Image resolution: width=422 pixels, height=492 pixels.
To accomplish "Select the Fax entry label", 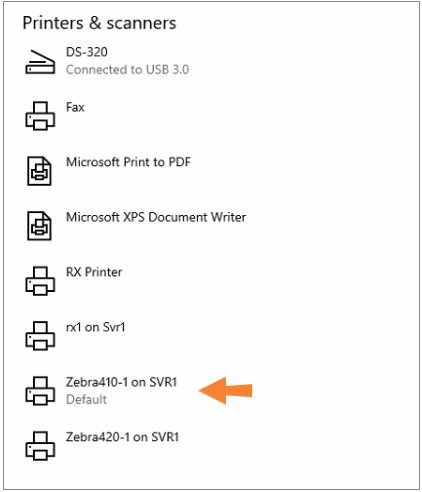I will coord(75,107).
